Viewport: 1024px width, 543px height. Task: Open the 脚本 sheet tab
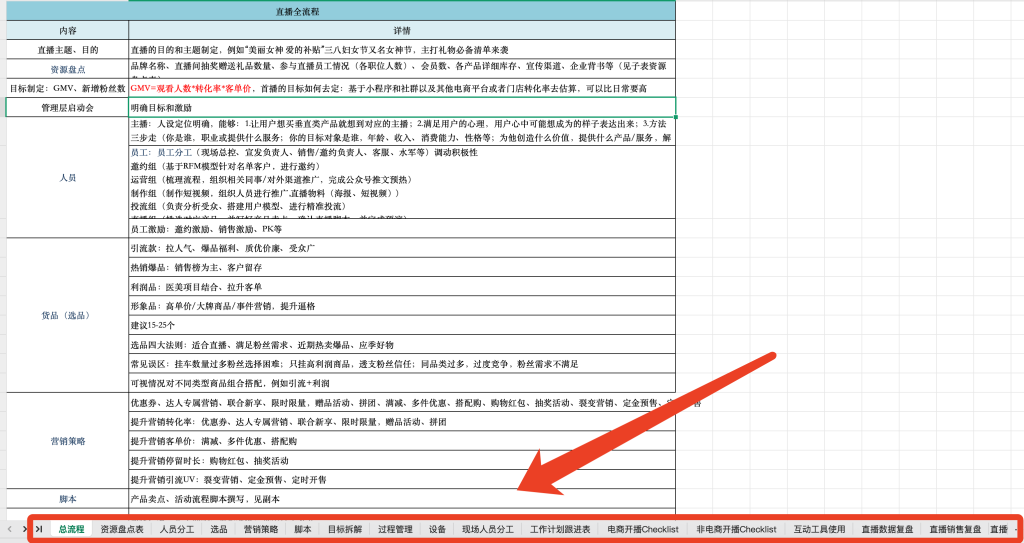pos(303,529)
